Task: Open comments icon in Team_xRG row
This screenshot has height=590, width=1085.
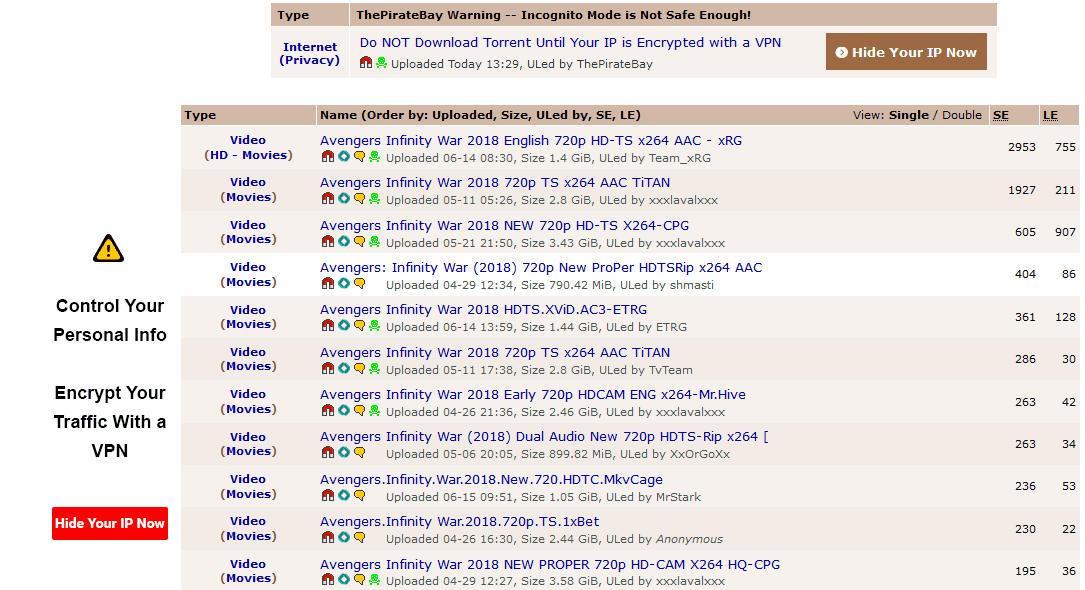Action: point(359,157)
